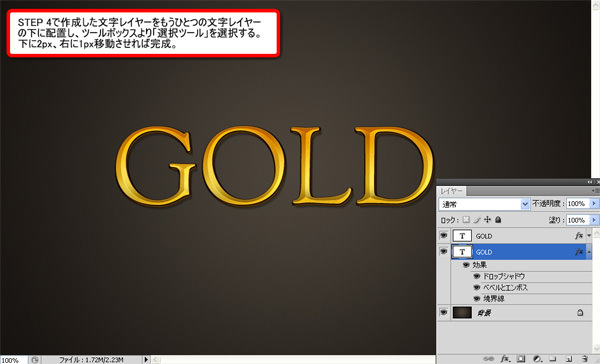
Task: Open the status bar file info arrow
Action: (x=146, y=360)
